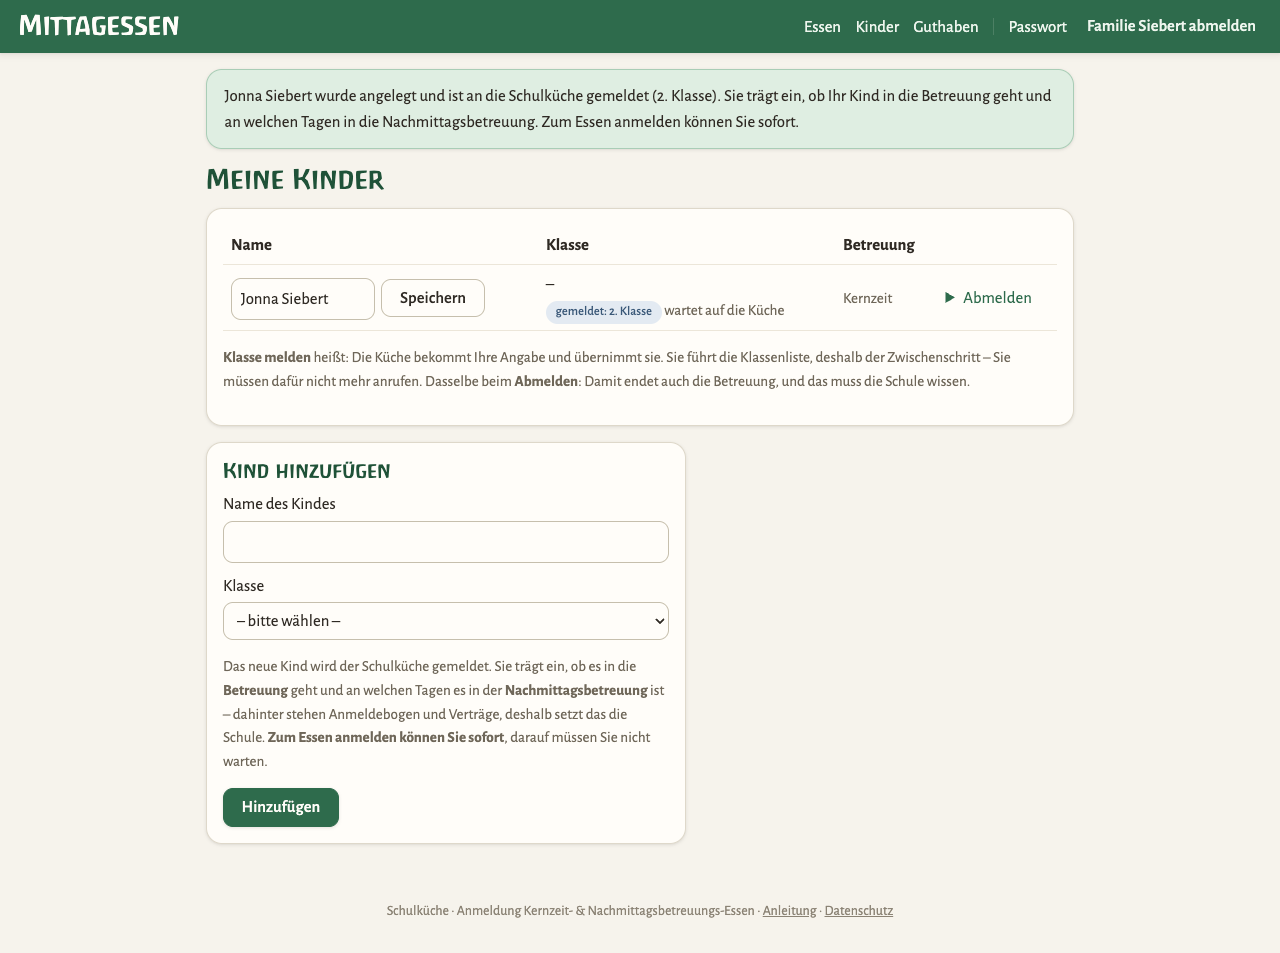
Task: Open the Guthaben section
Action: coord(946,27)
